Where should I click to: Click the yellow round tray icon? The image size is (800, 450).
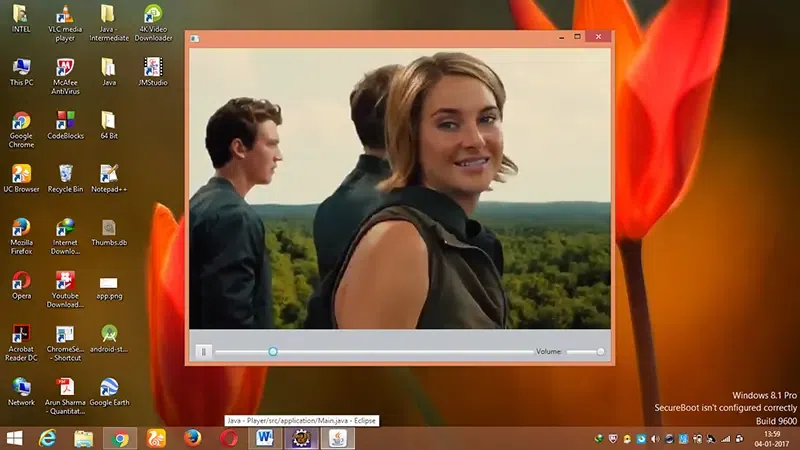[627, 439]
